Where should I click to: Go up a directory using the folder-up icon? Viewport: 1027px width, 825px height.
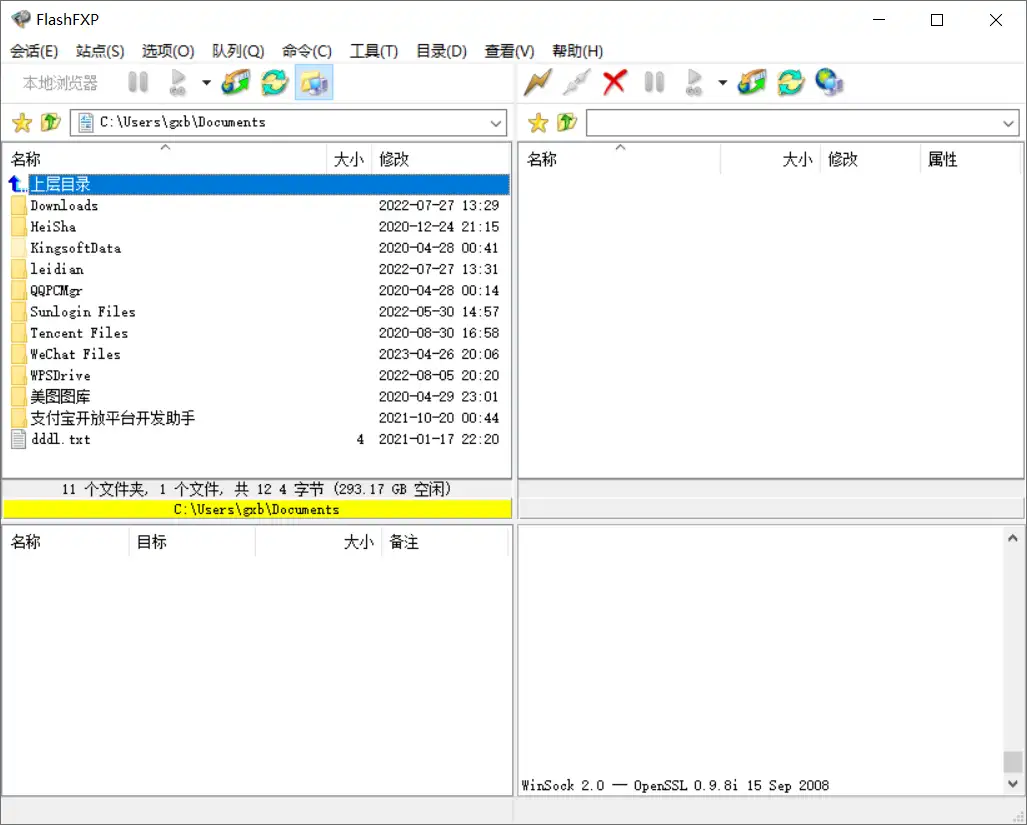49,122
